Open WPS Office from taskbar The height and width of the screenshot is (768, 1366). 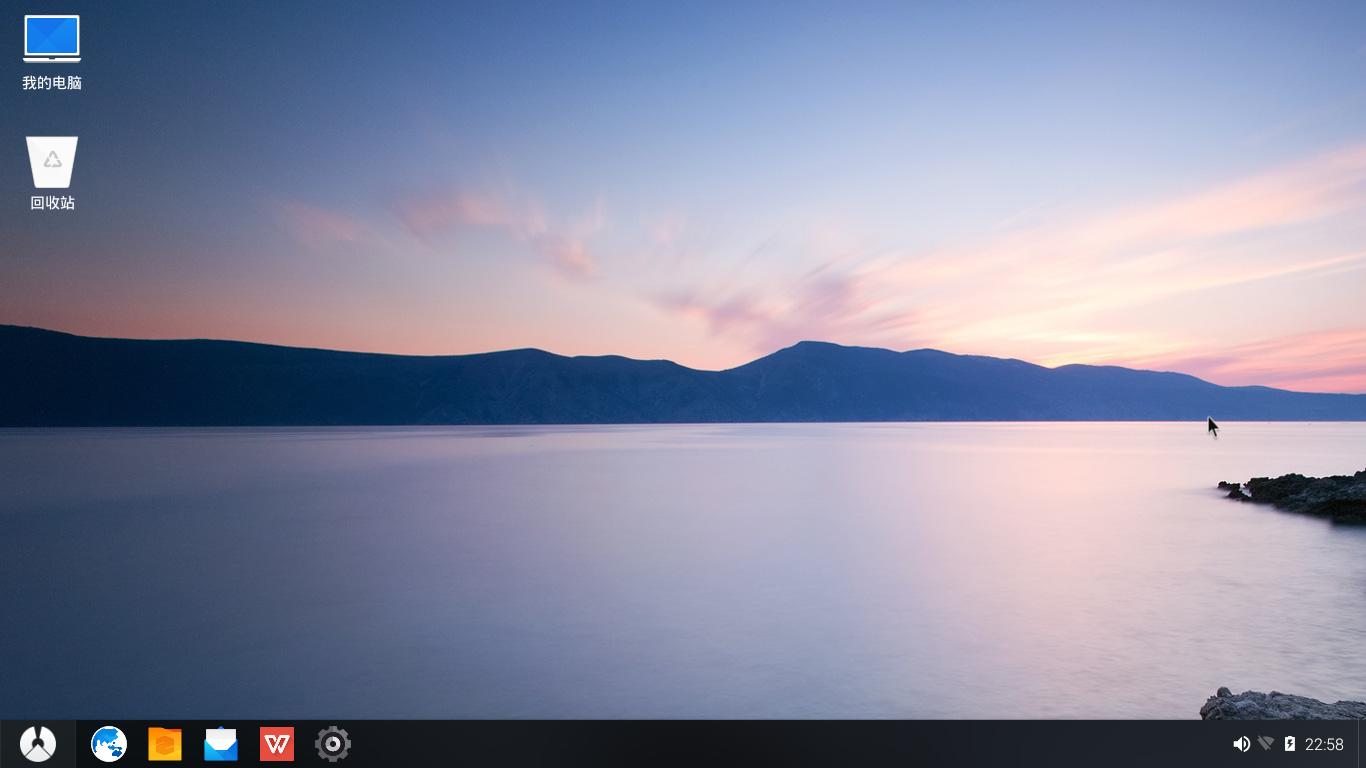pos(277,744)
